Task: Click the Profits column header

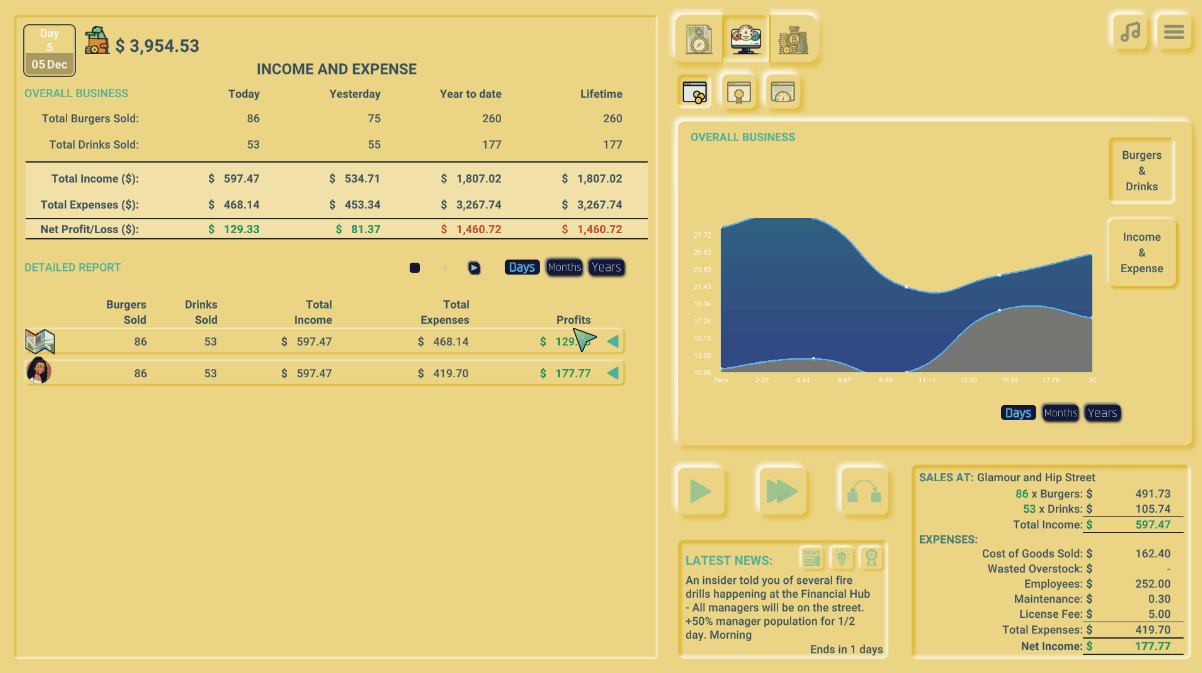Action: [573, 320]
